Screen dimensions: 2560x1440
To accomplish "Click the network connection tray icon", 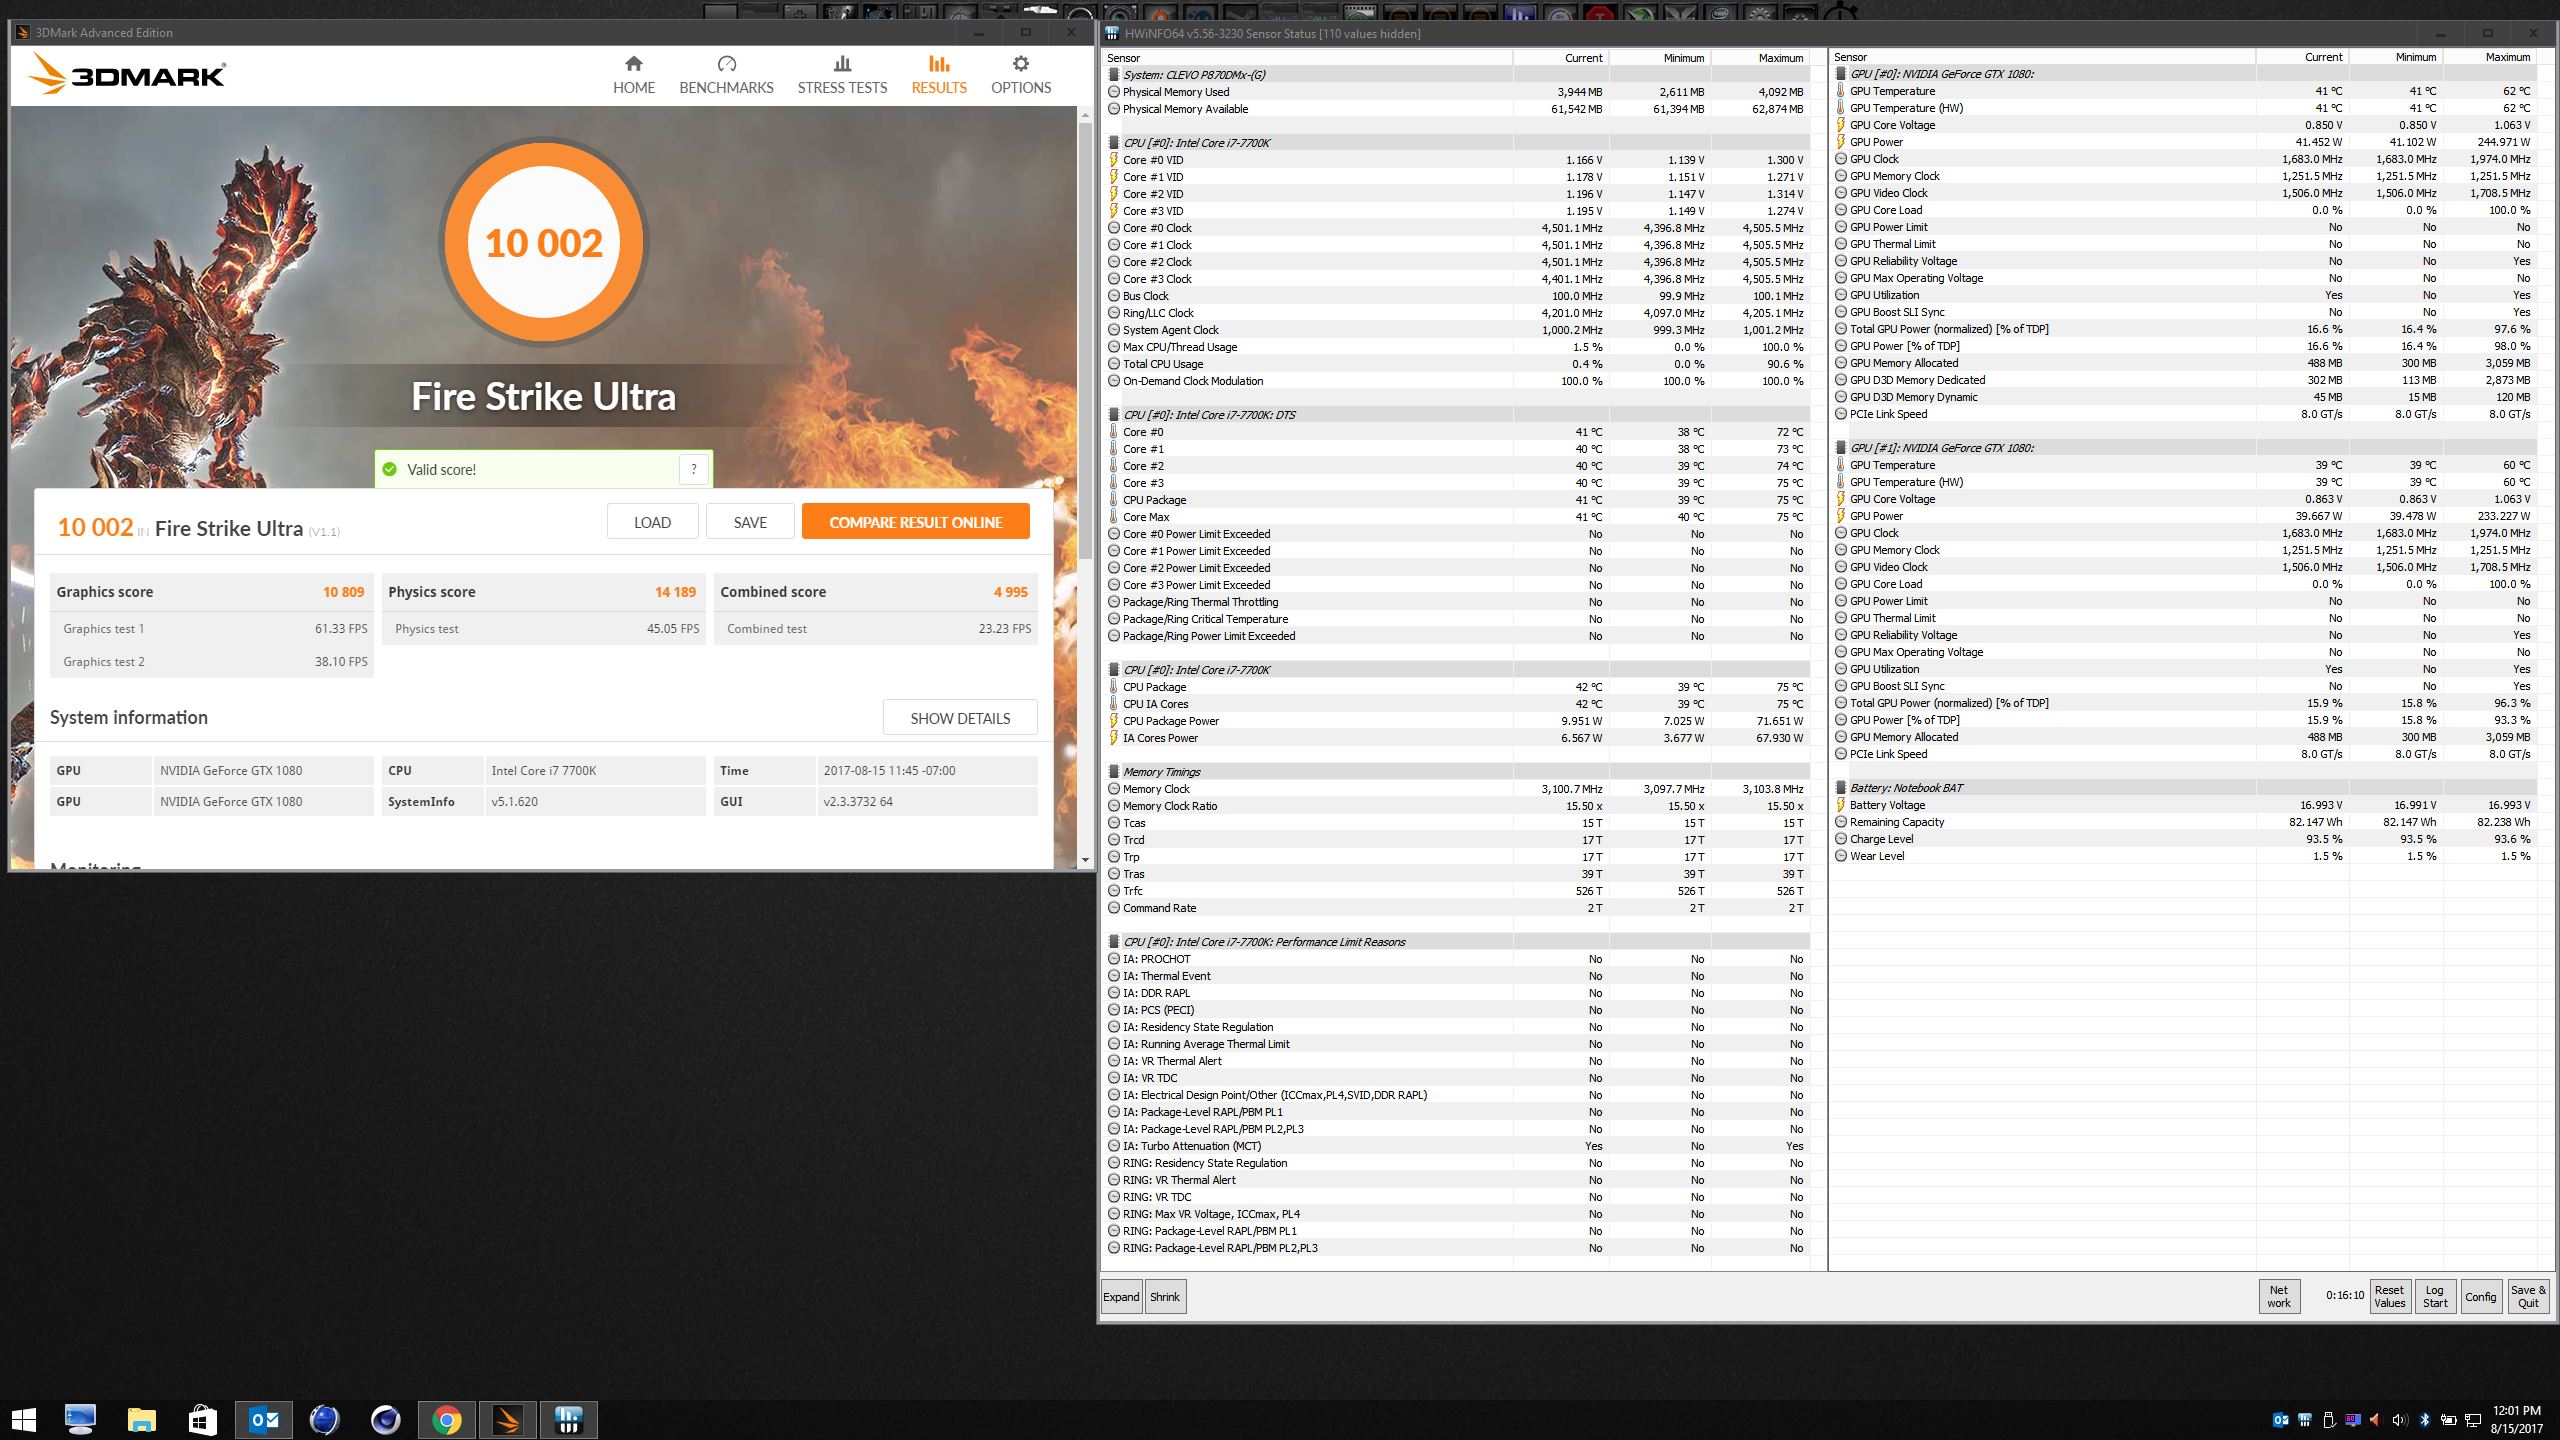I will [x=2473, y=1419].
